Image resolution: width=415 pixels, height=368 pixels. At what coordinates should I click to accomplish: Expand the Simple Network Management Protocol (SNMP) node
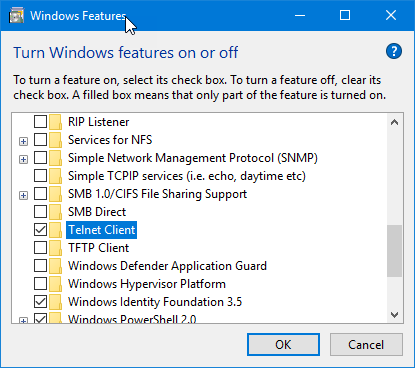23,160
